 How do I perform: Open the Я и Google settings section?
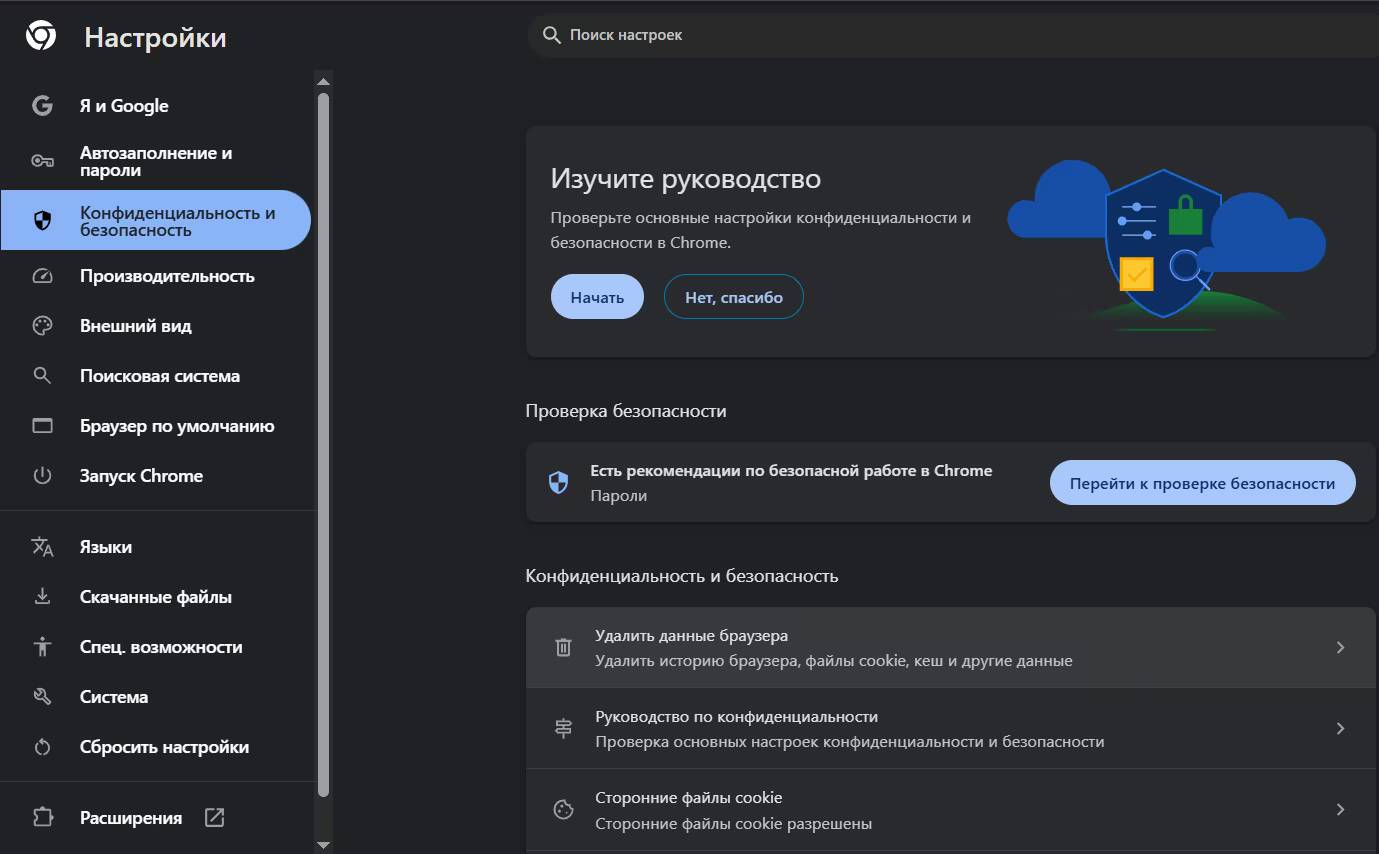point(156,106)
